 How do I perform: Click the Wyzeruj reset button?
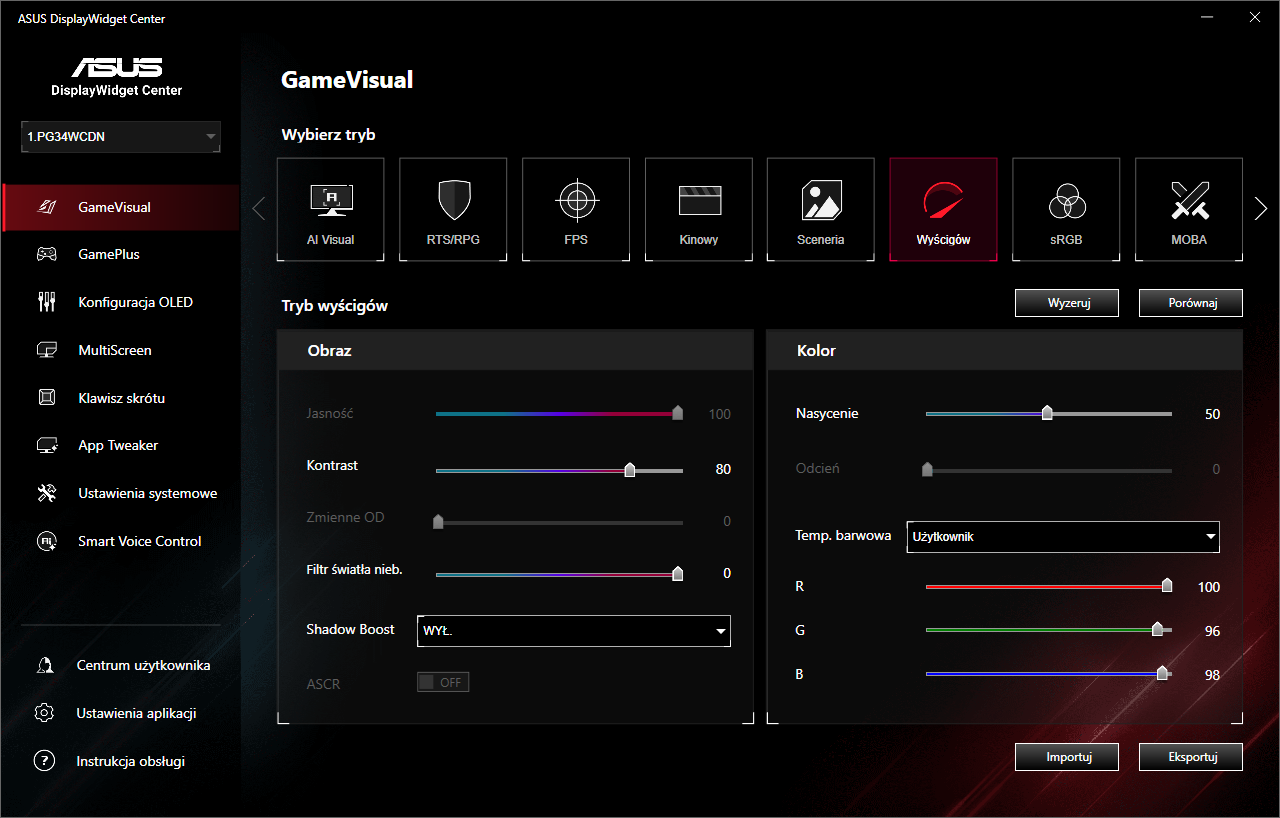1066,303
